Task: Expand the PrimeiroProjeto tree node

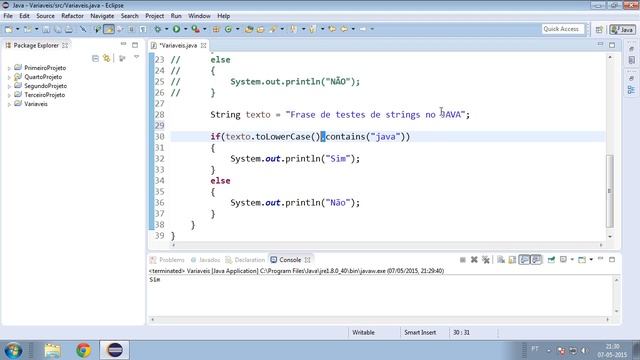Action: pos(9,68)
